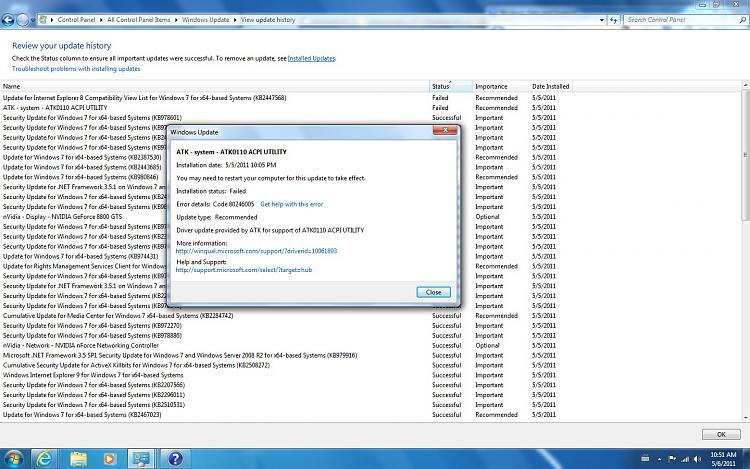The image size is (750, 469).
Task: Select the nVidia nForce Networking Controller row
Action: pos(286,345)
